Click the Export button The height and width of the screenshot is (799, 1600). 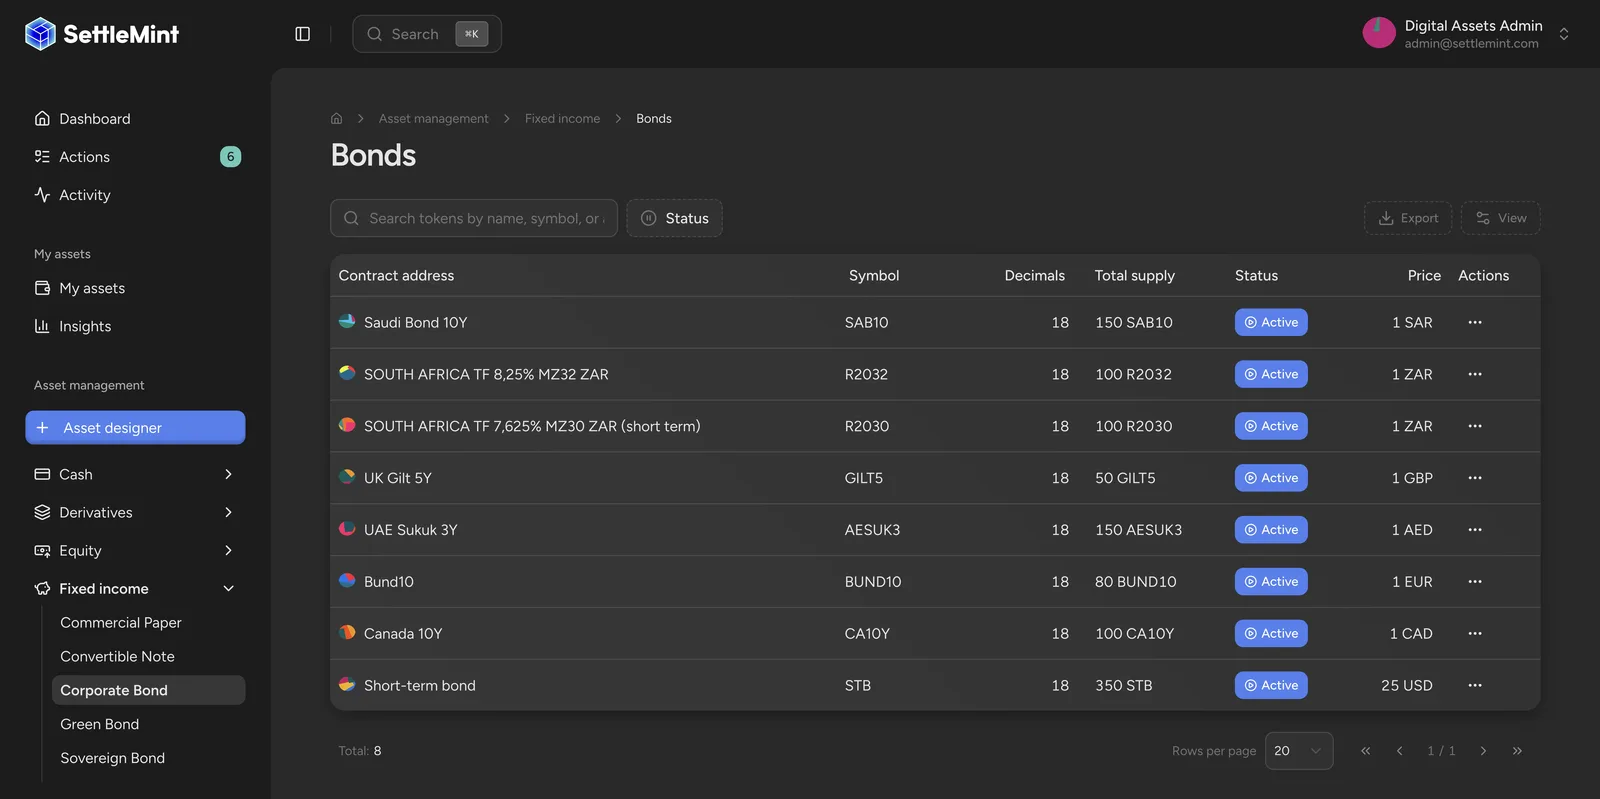tap(1408, 218)
